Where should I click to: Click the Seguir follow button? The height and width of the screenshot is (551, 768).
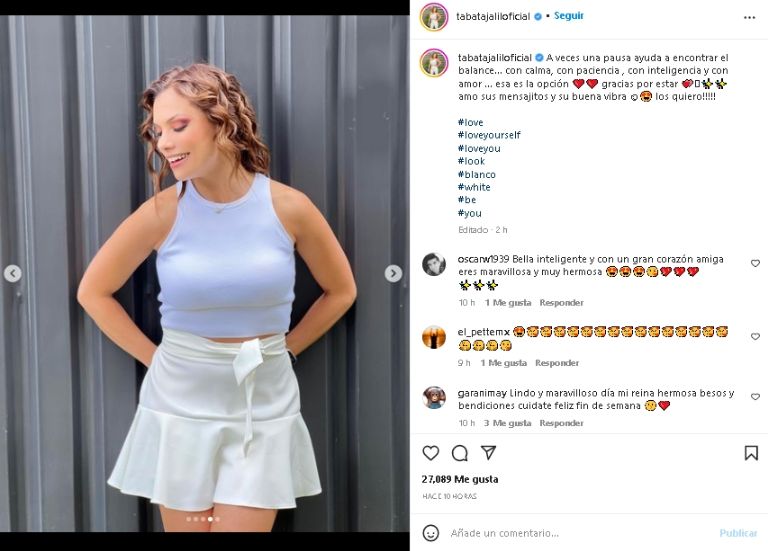coord(569,16)
